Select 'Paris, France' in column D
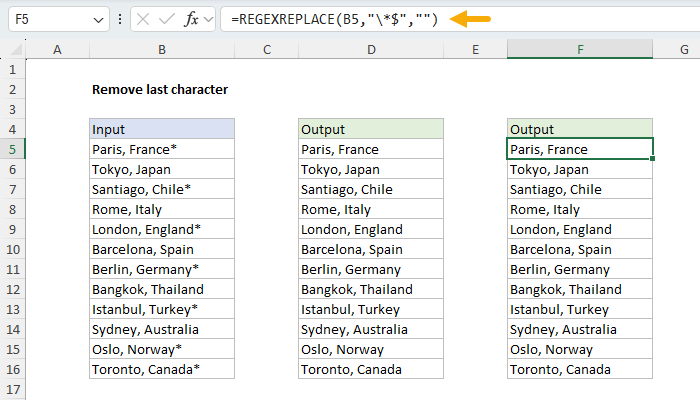 click(371, 150)
